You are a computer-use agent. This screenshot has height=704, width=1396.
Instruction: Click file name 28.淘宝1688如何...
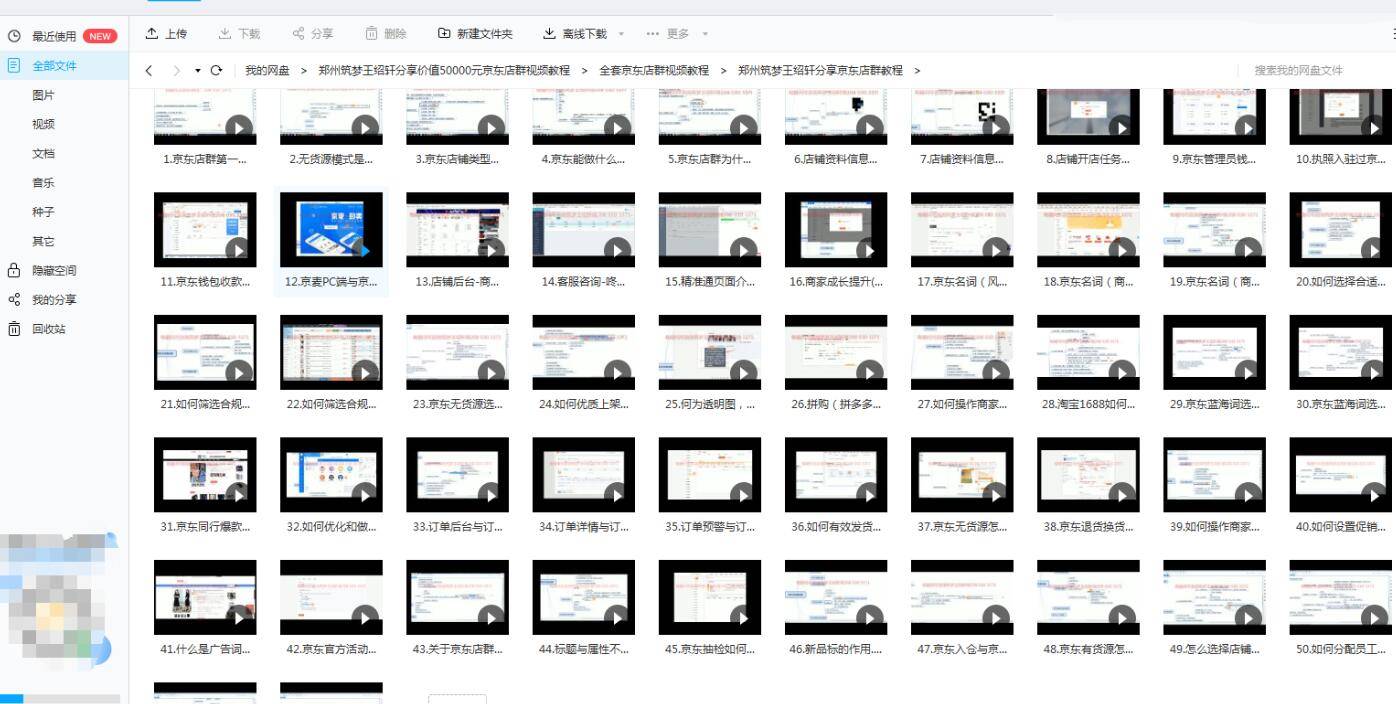tap(1088, 404)
